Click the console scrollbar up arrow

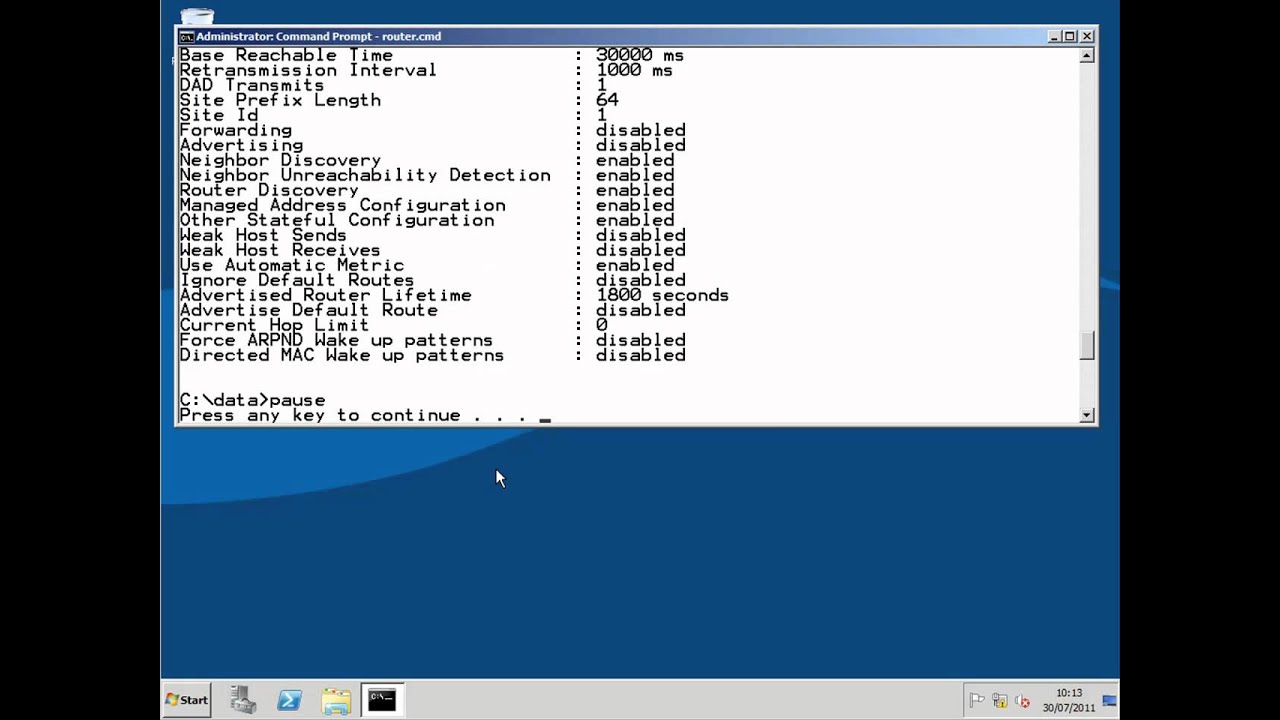tap(1087, 56)
